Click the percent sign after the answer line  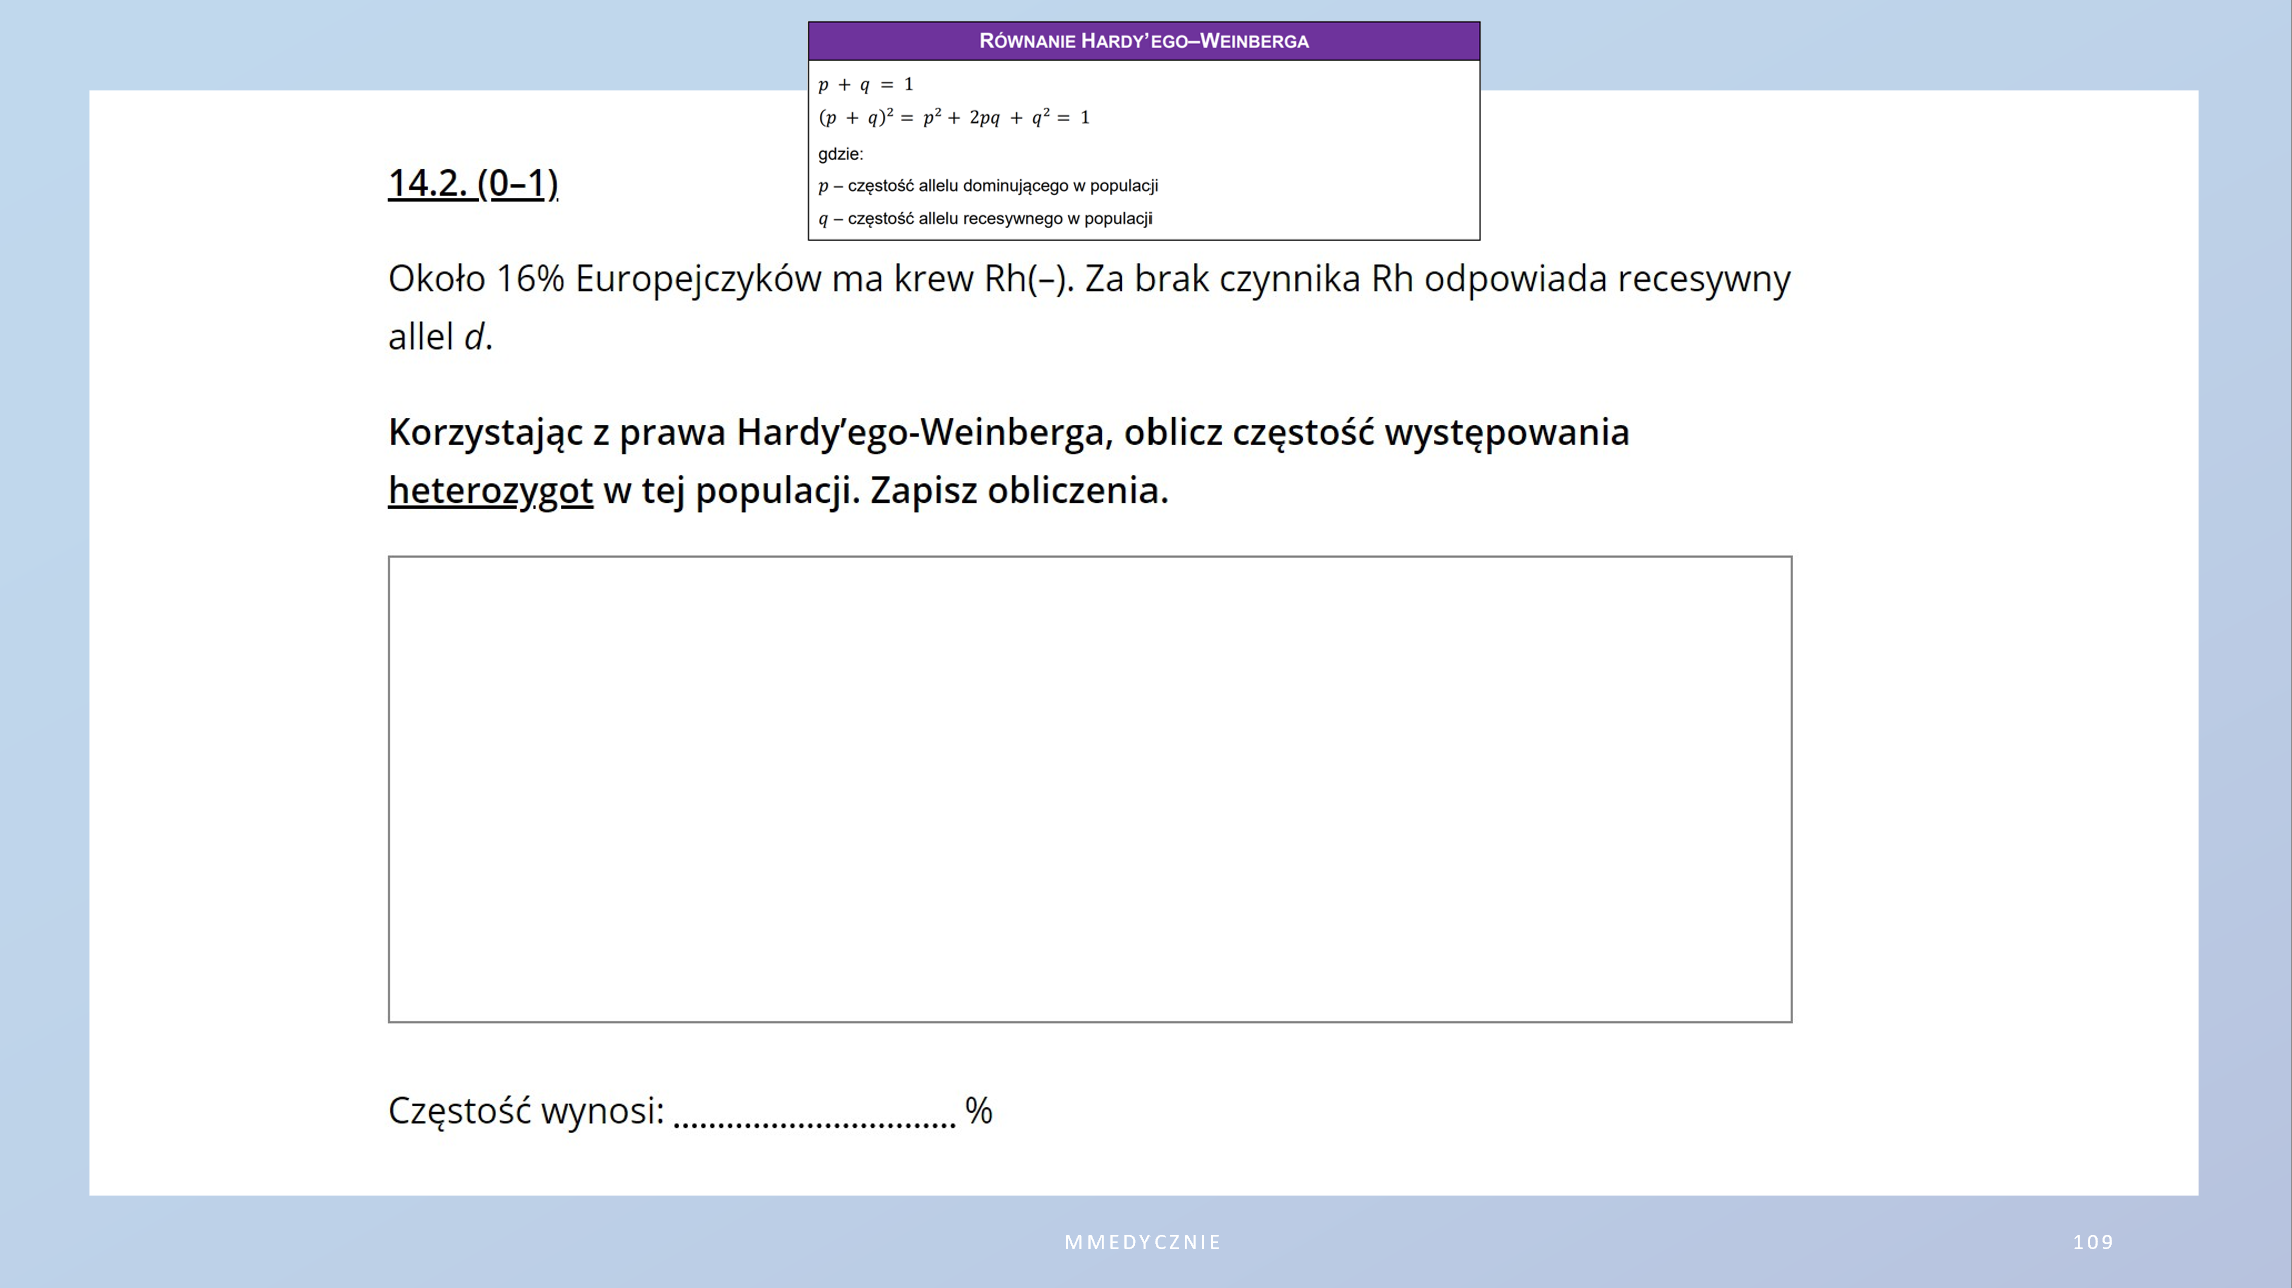(x=978, y=1111)
